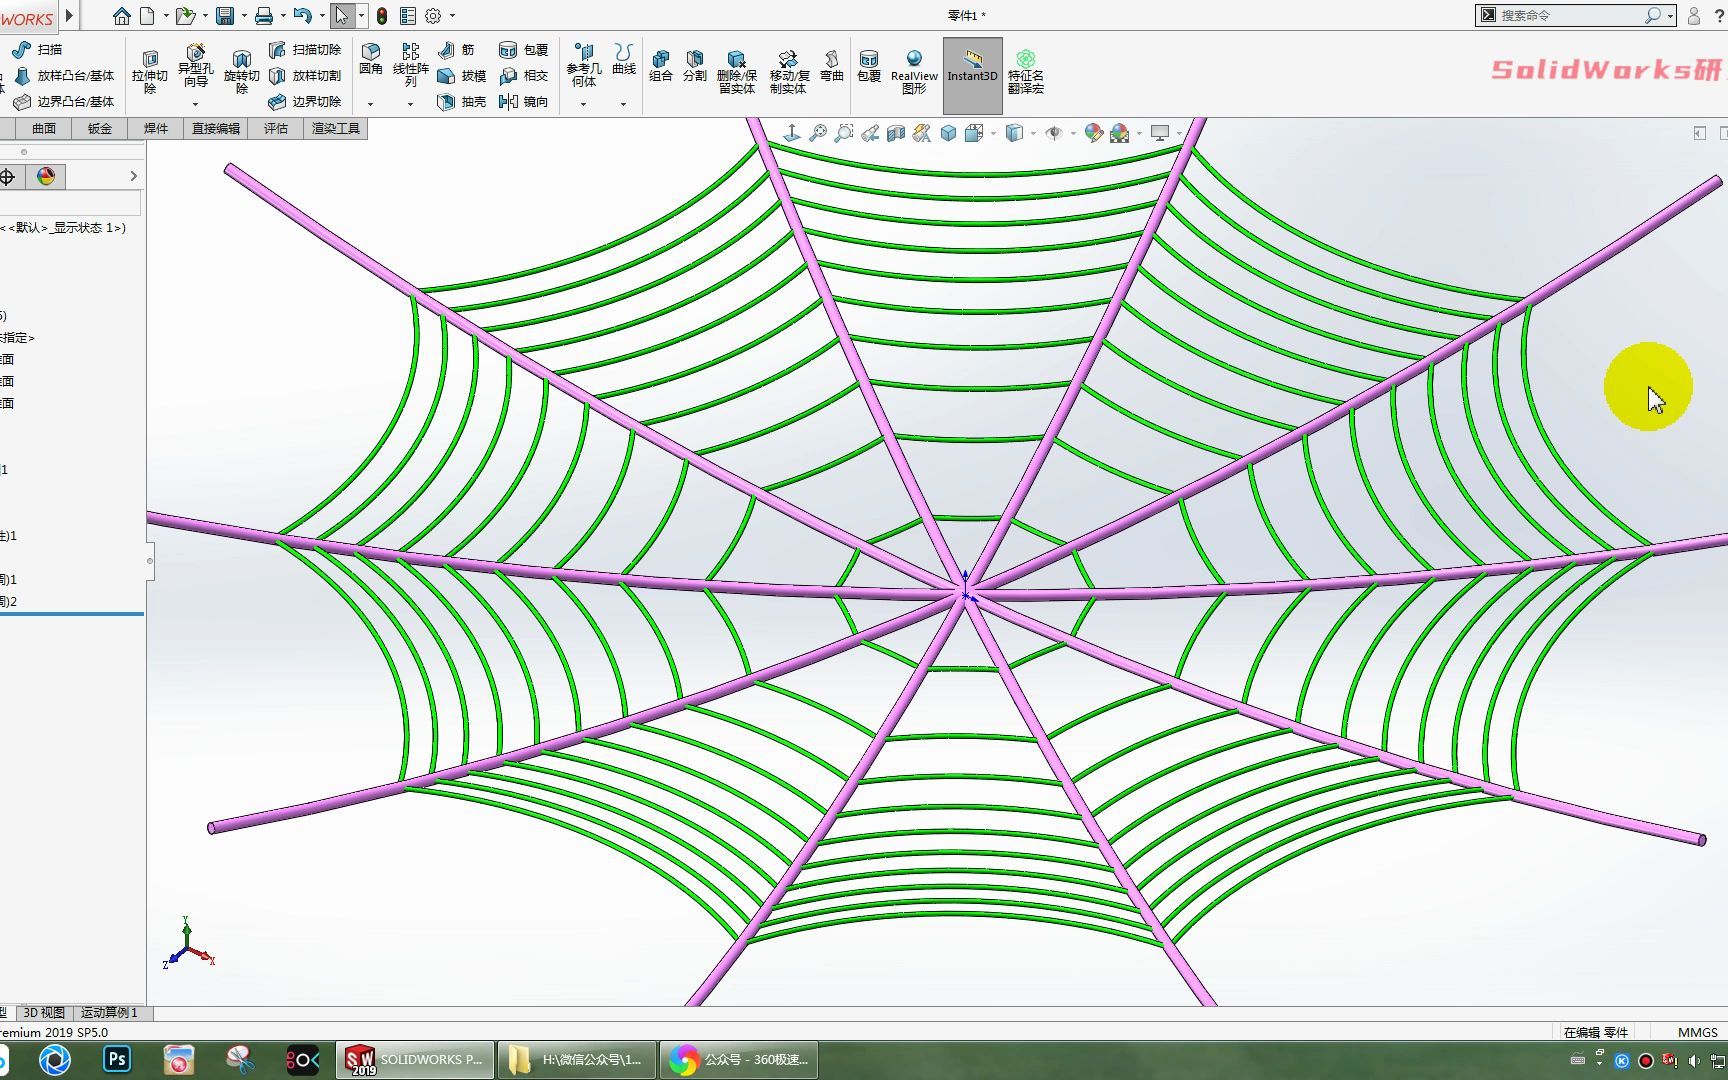Expand dropdown under 圆角 fillet
Image resolution: width=1728 pixels, height=1080 pixels.
click(370, 104)
